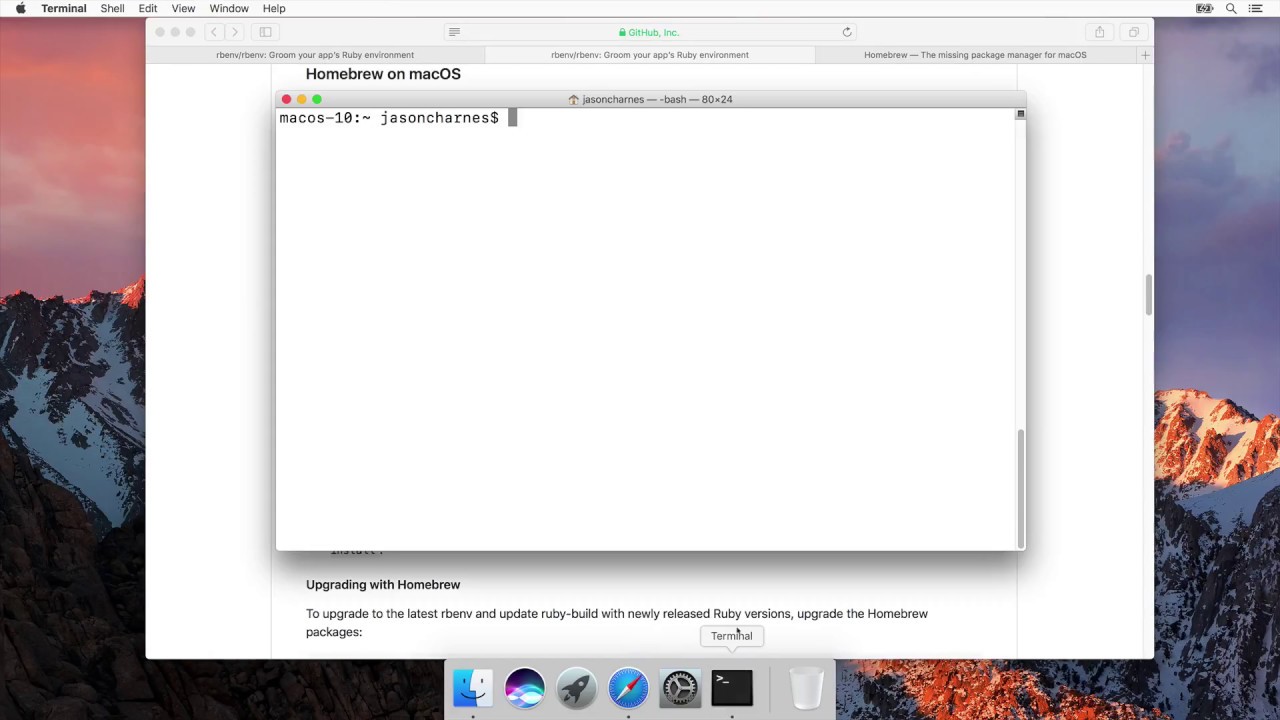This screenshot has width=1280, height=720.
Task: Open the Shell menu
Action: tap(112, 8)
